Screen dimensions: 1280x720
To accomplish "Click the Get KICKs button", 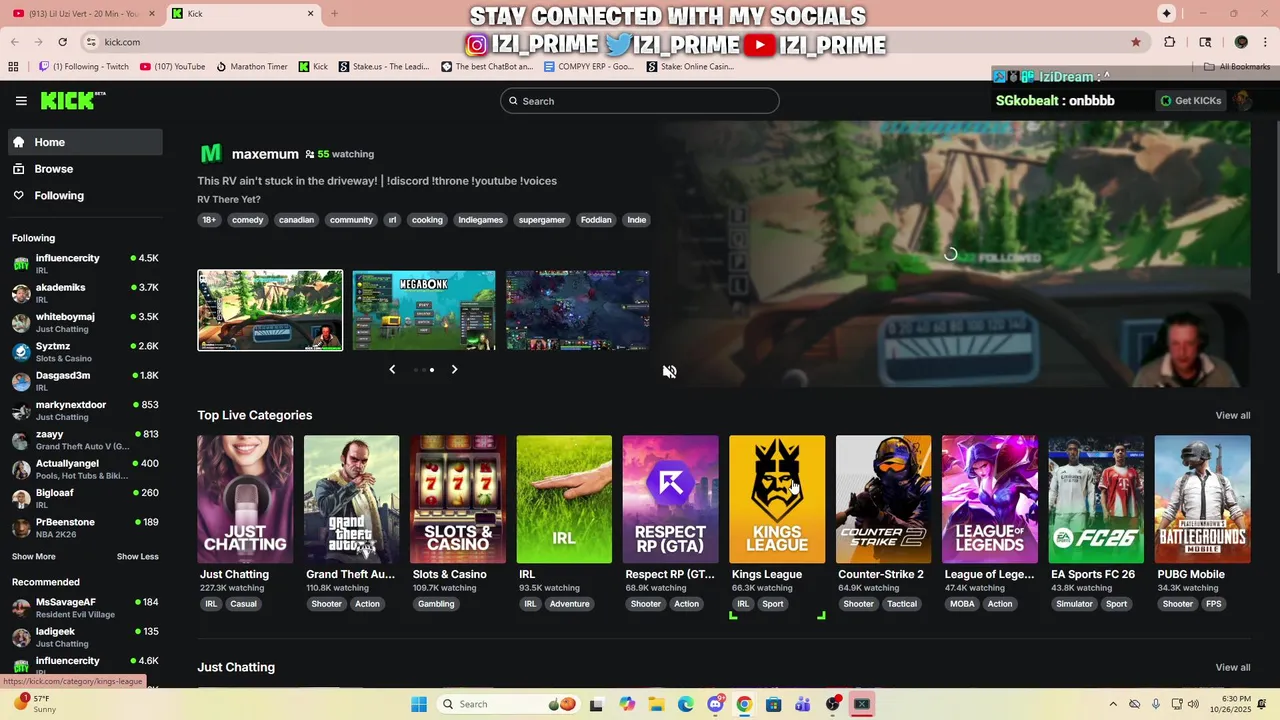I will point(1191,101).
